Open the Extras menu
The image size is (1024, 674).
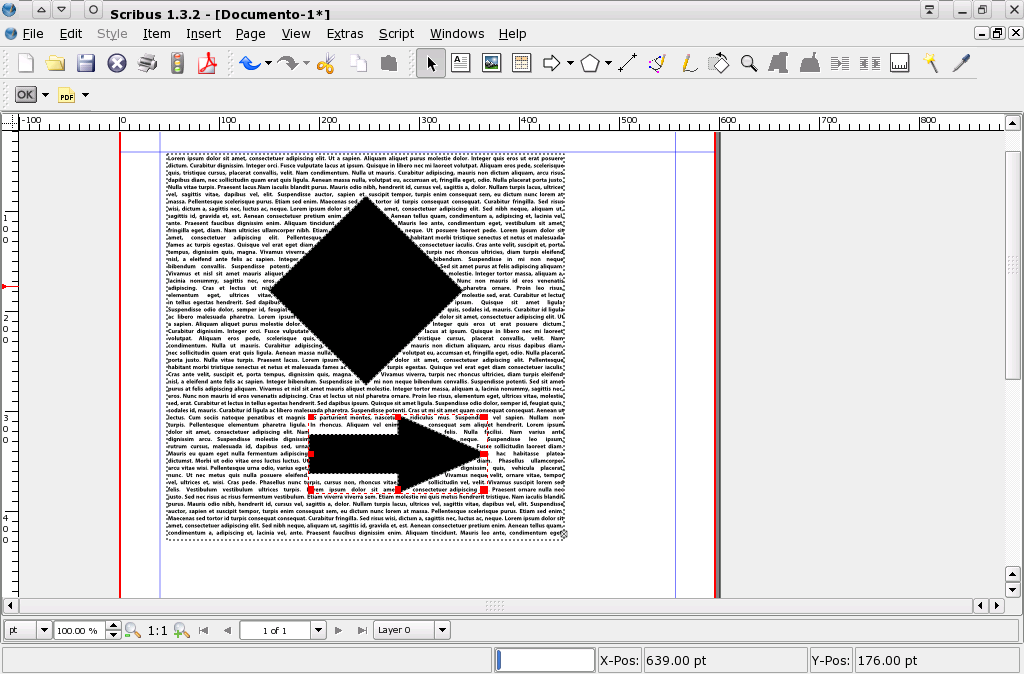pos(345,33)
